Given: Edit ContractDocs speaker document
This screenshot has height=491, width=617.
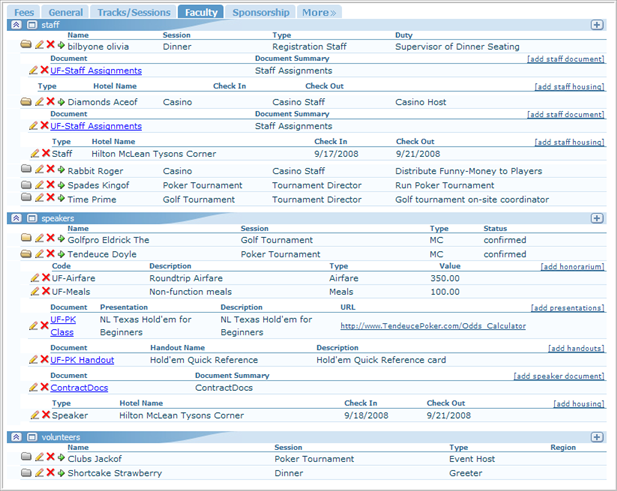Looking at the screenshot, I should click(x=33, y=387).
